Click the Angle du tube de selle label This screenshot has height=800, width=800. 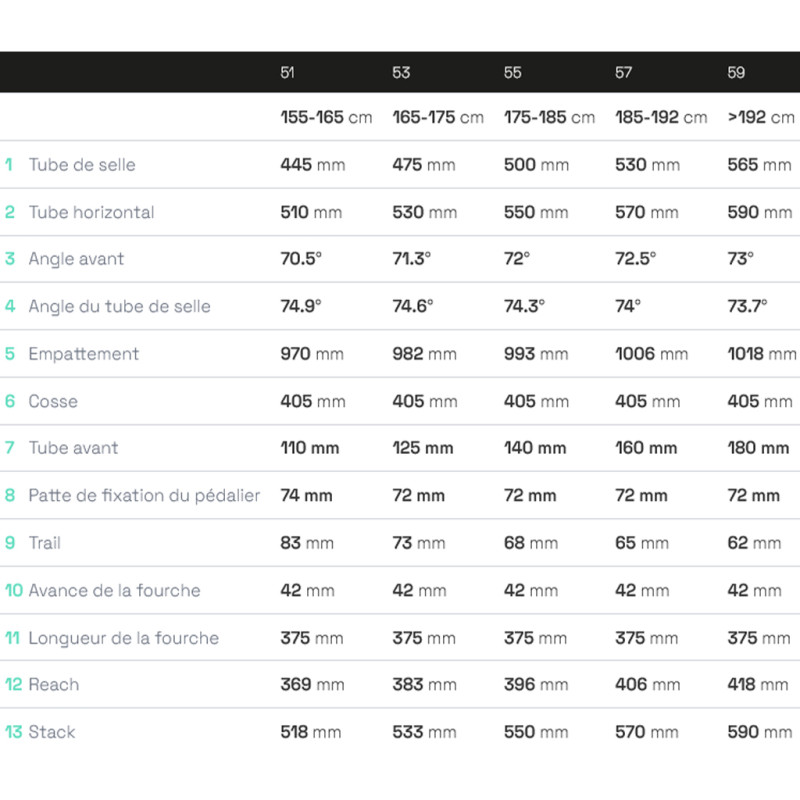119,306
